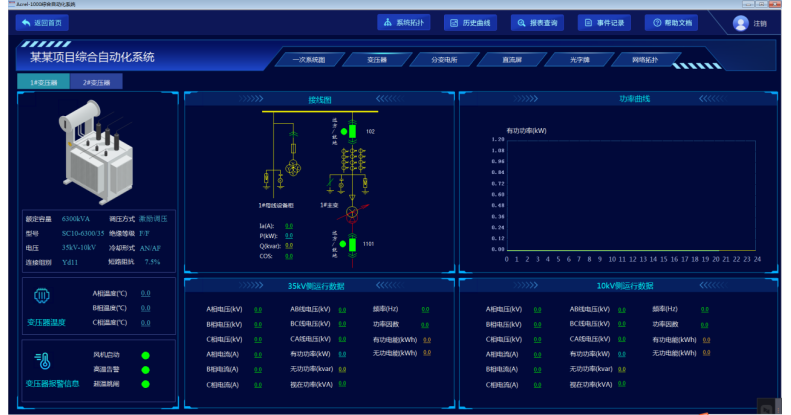Click the 功率曲线 panel title
Viewport: 791px width, 415px height.
[635, 99]
